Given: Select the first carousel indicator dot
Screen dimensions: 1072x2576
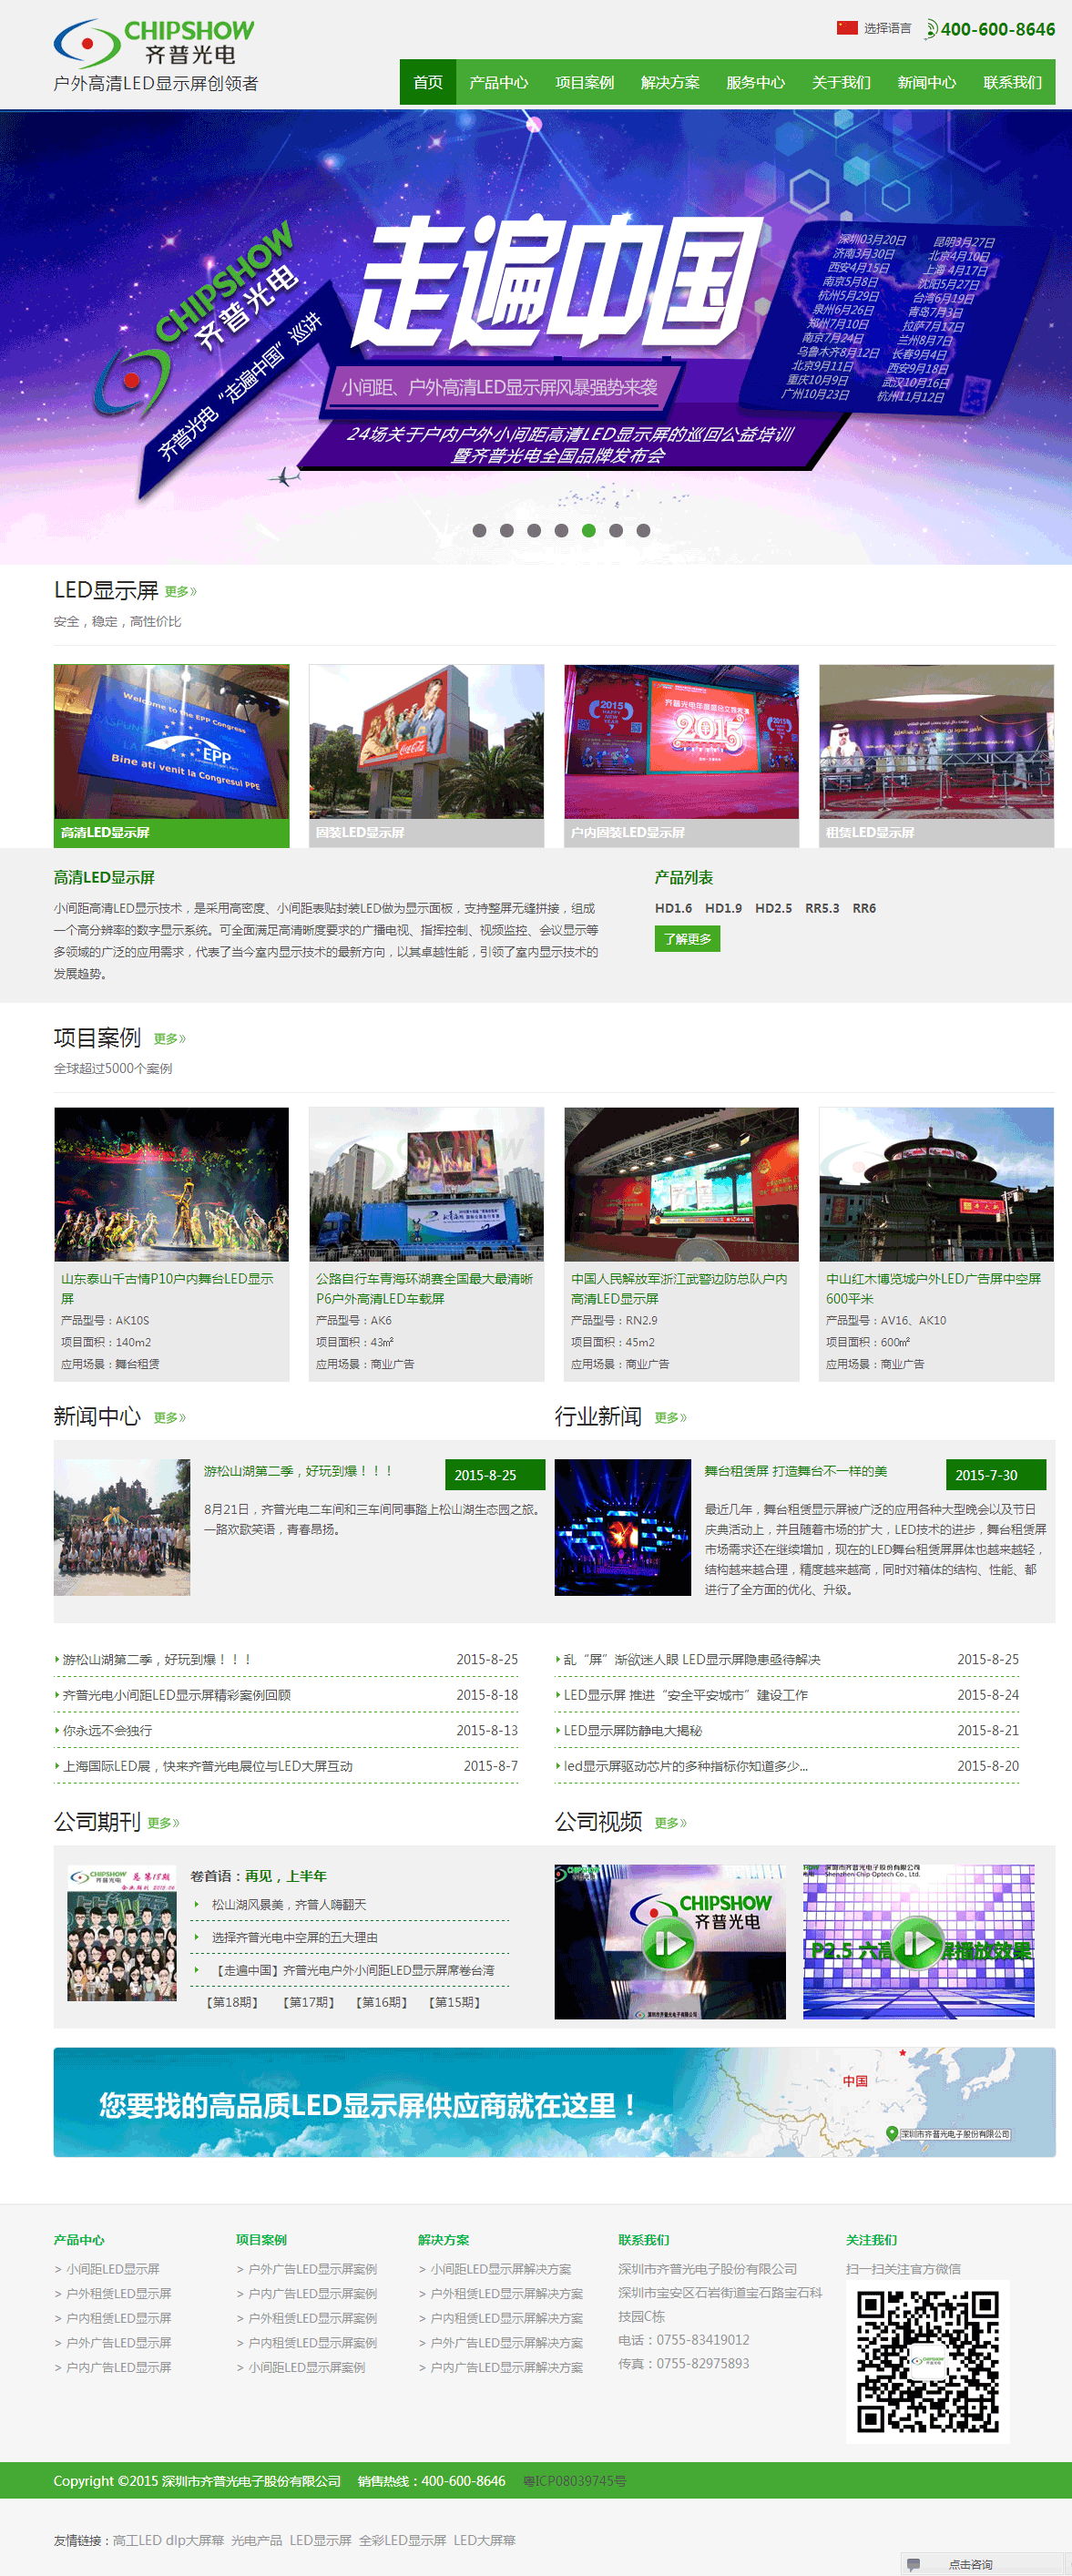Looking at the screenshot, I should 480,531.
